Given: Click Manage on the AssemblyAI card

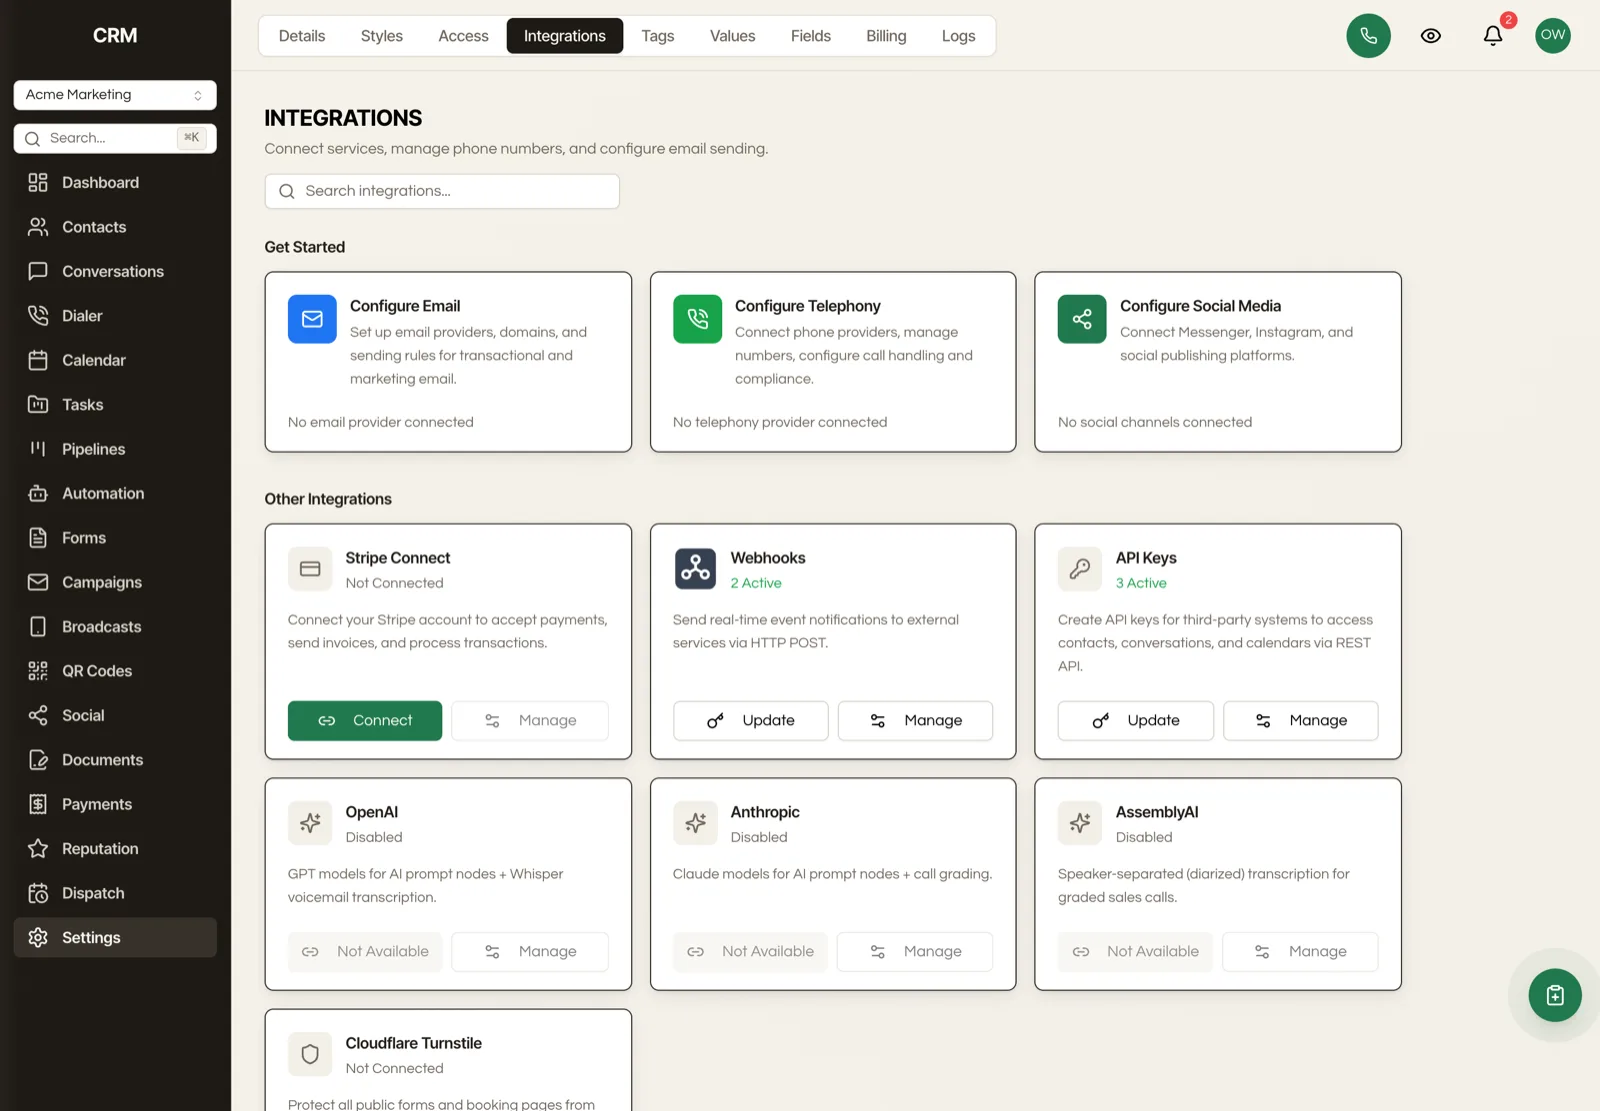Looking at the screenshot, I should point(1301,952).
